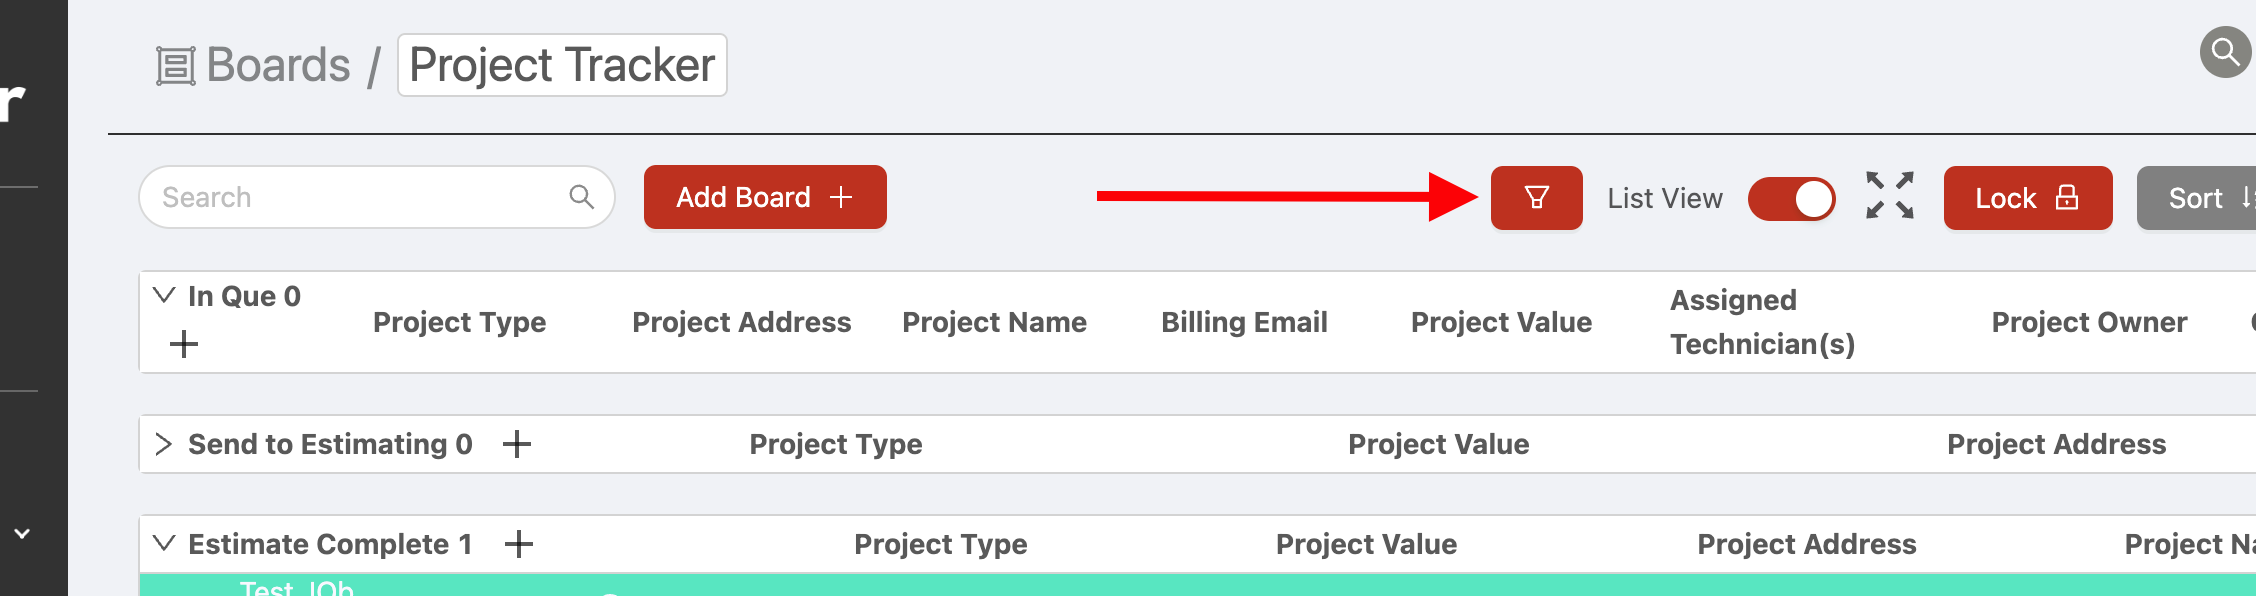Add item to In Que with plus
Screen dimensions: 2256x596
[184, 345]
